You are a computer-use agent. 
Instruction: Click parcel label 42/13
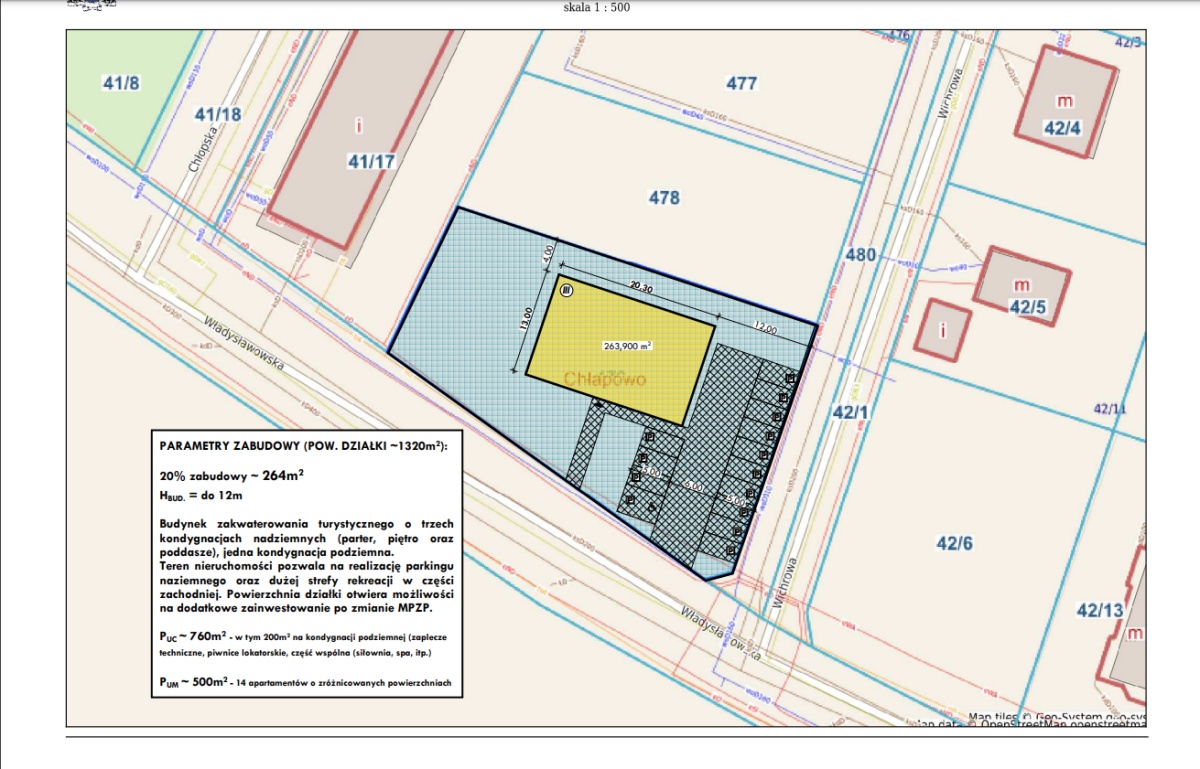[x=1100, y=610]
